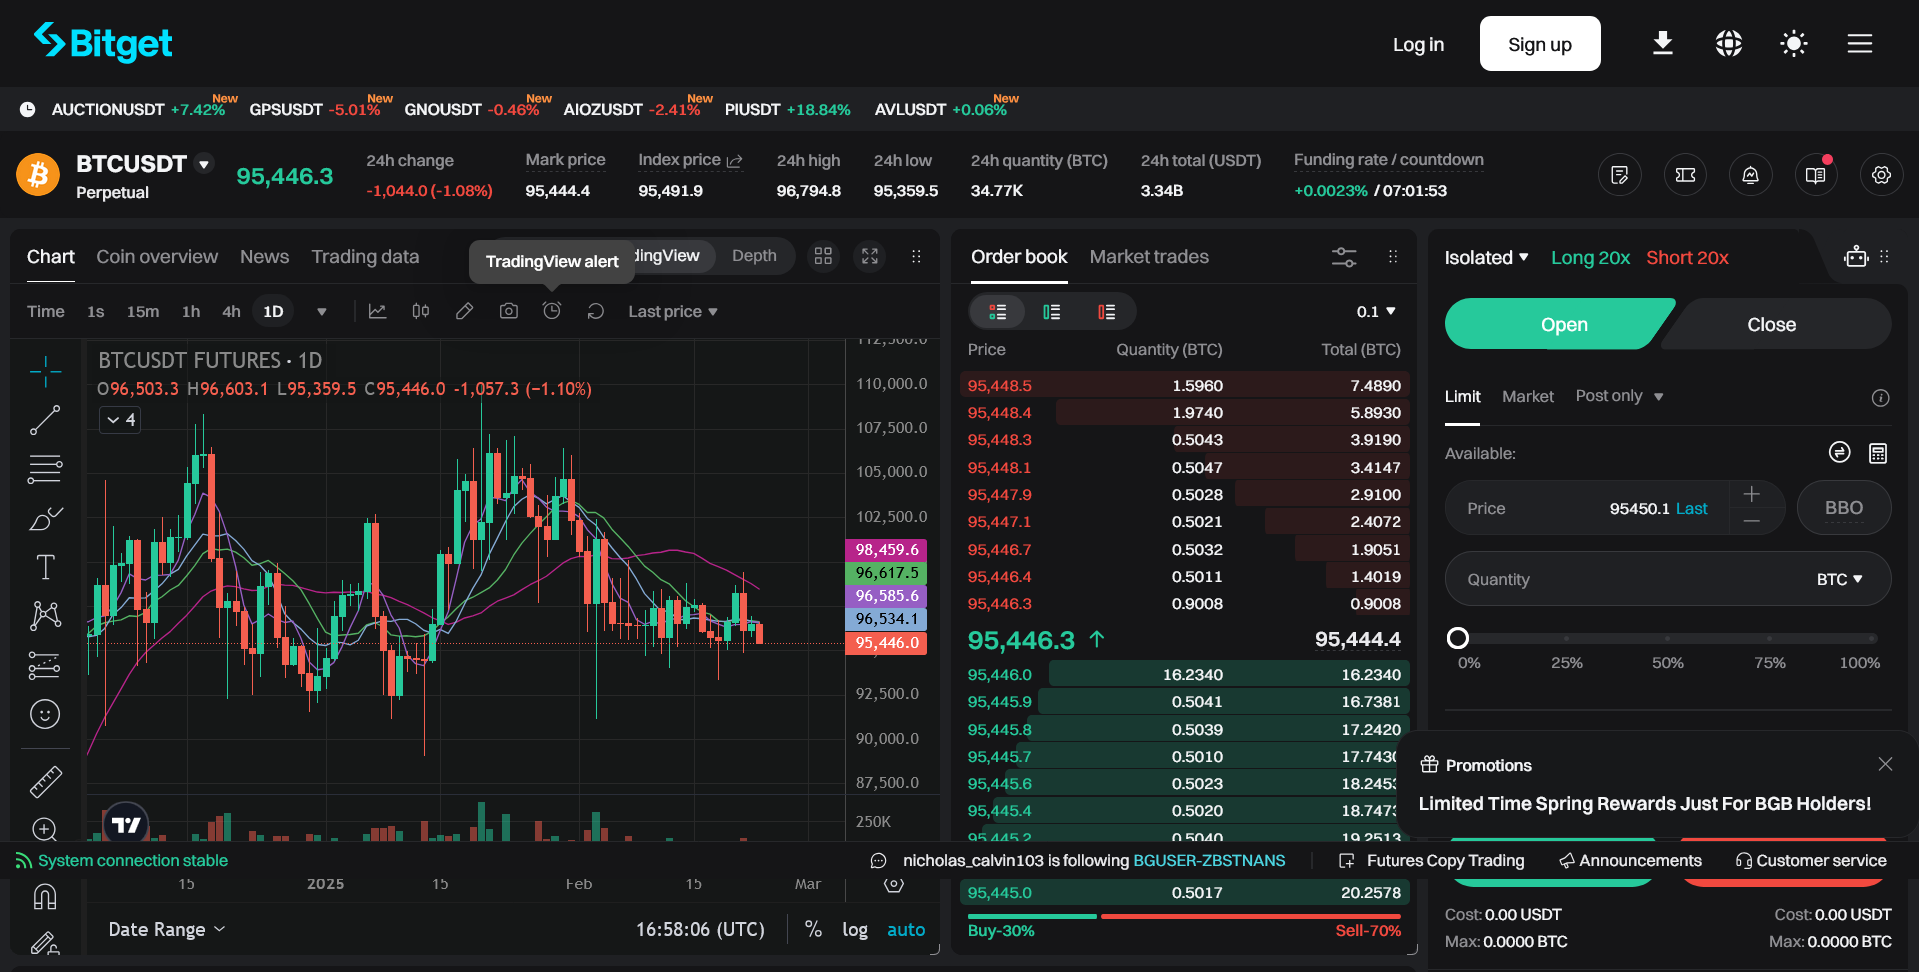Open the indicators icon in chart toolbar

(x=377, y=311)
